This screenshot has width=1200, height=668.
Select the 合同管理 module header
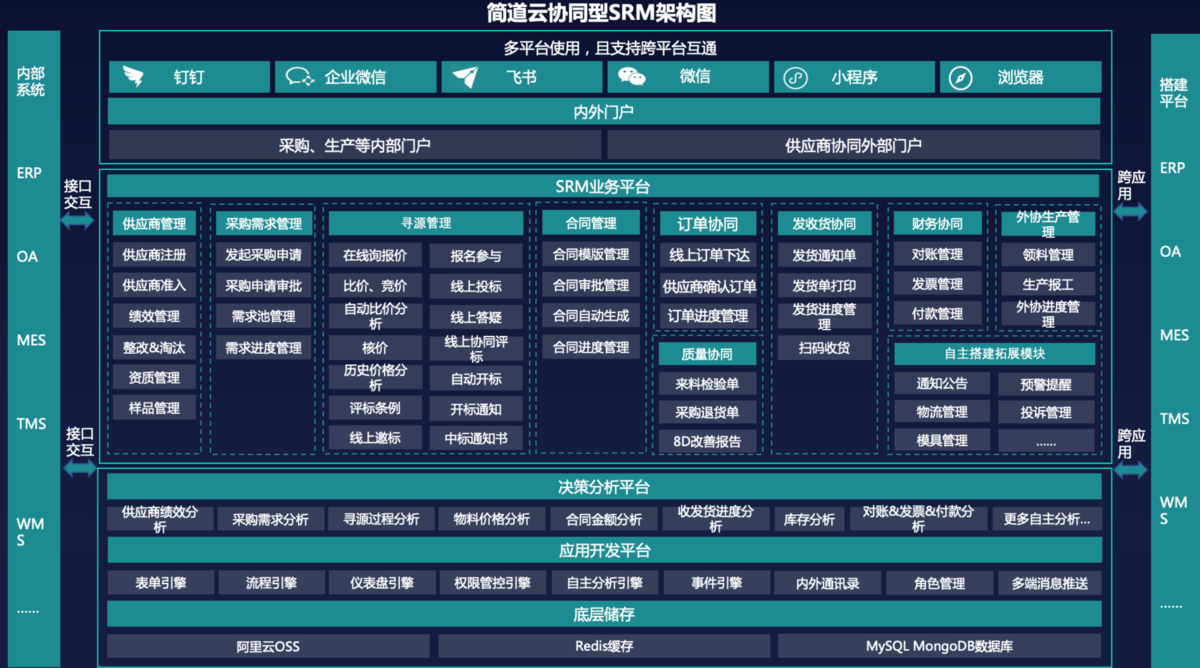coord(590,223)
